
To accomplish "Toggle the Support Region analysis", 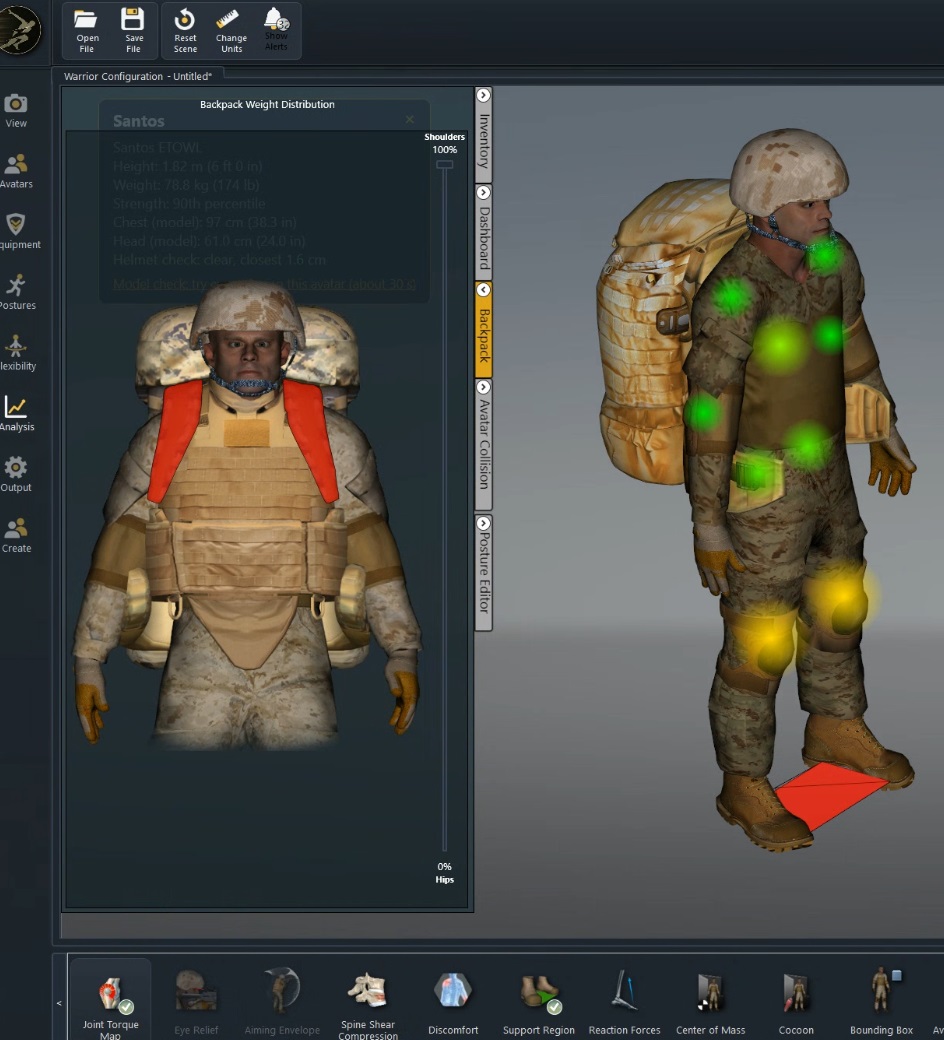I will click(539, 1003).
